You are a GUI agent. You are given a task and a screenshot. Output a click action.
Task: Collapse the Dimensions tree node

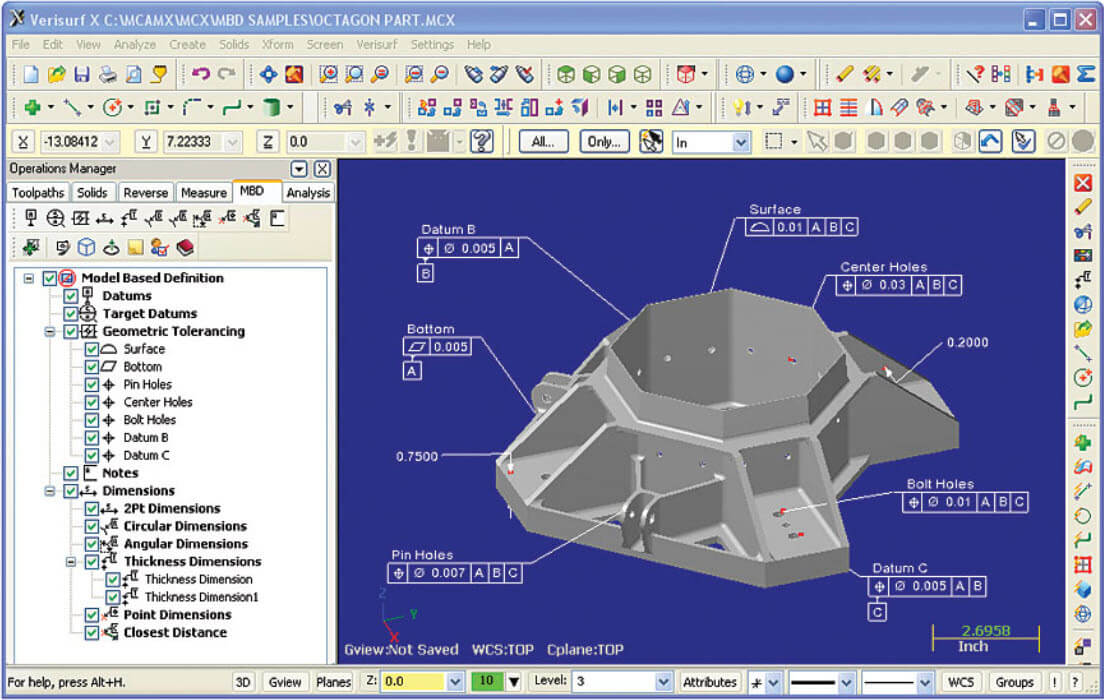click(x=50, y=491)
